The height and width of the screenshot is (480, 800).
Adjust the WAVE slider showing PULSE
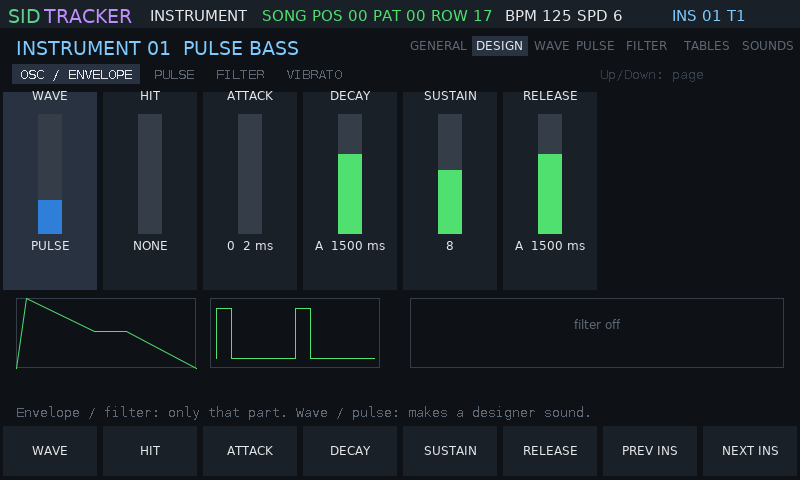50,174
